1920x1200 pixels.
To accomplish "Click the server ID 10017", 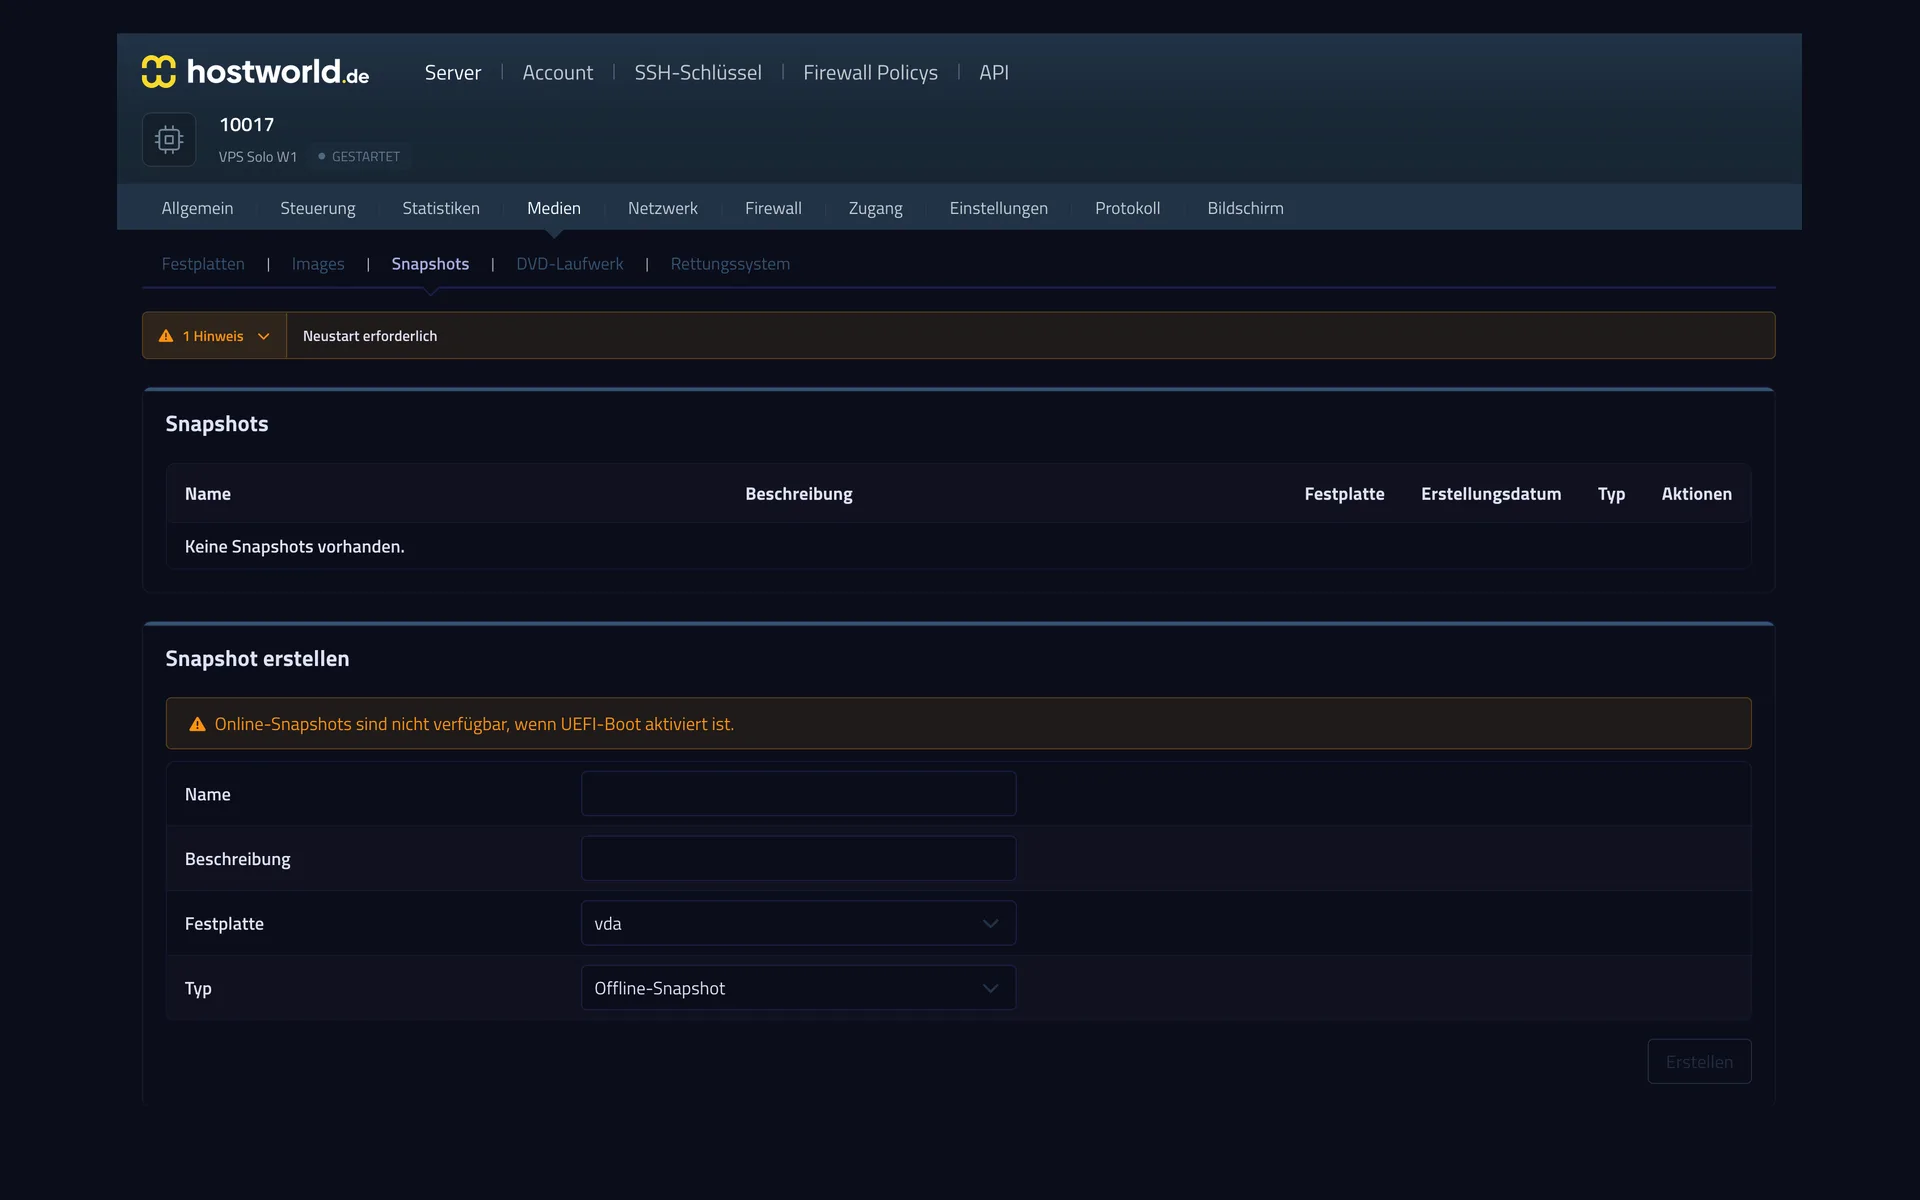I will 247,125.
